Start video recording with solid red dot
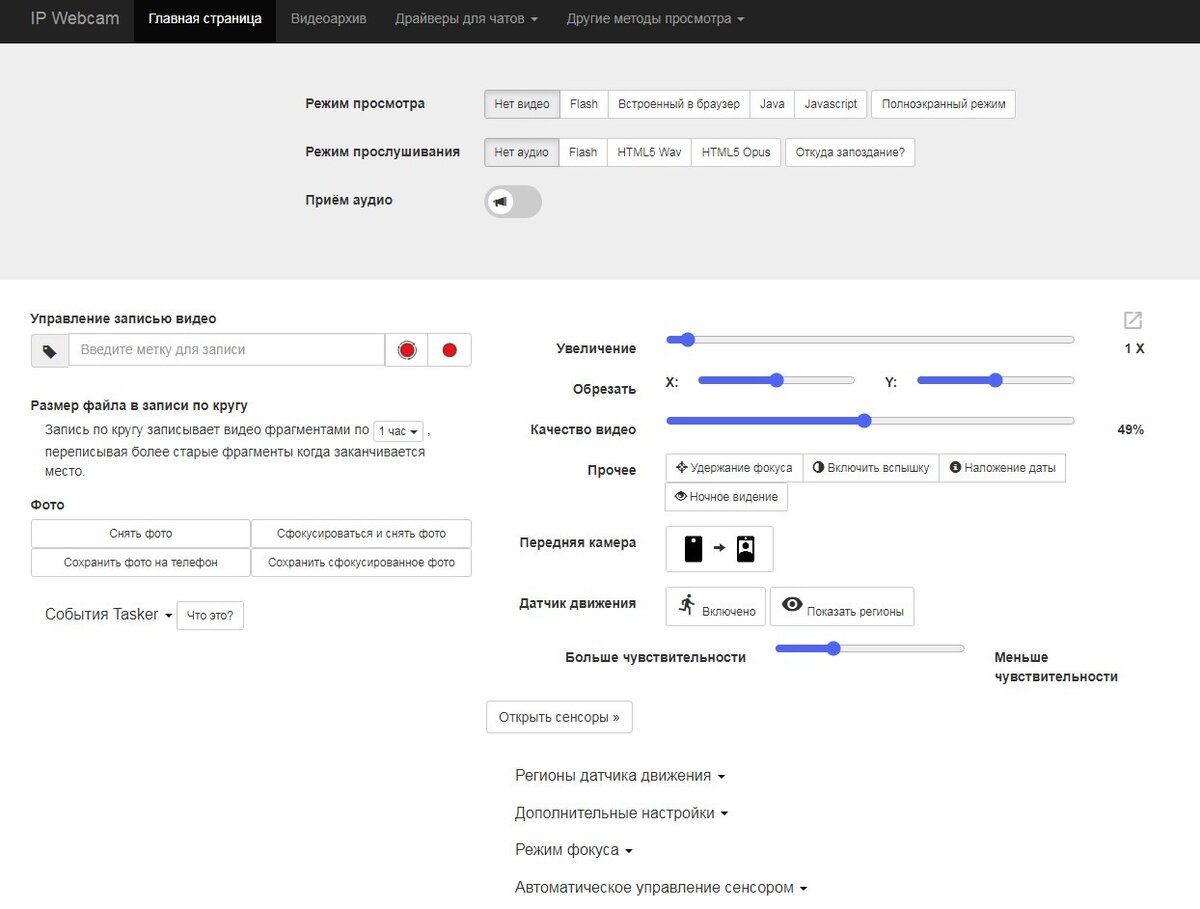Image resolution: width=1200 pixels, height=909 pixels. point(449,350)
